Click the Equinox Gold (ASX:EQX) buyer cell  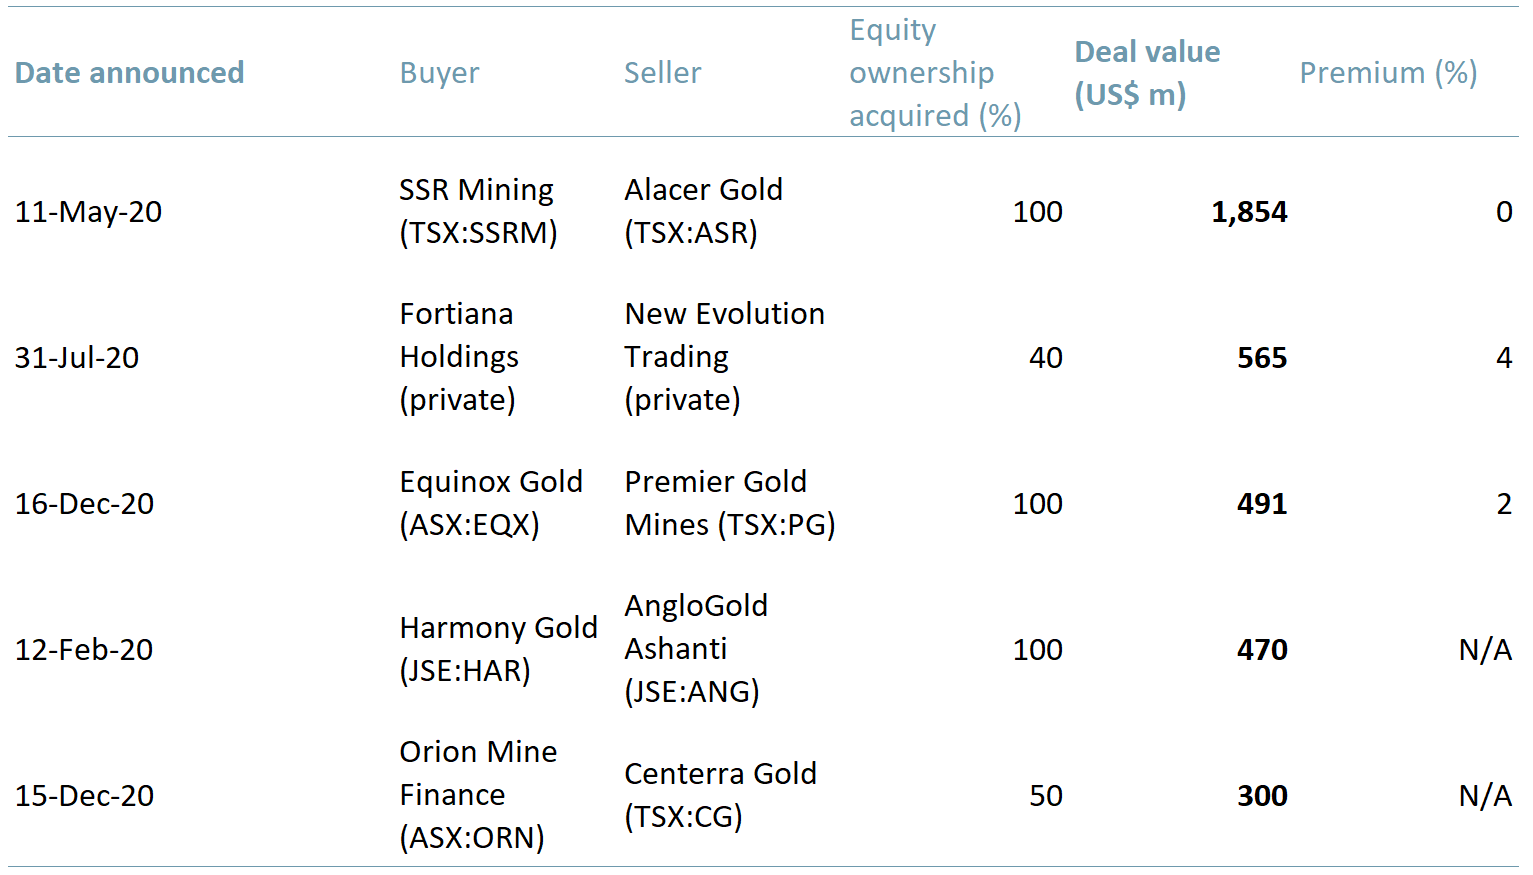(x=490, y=503)
